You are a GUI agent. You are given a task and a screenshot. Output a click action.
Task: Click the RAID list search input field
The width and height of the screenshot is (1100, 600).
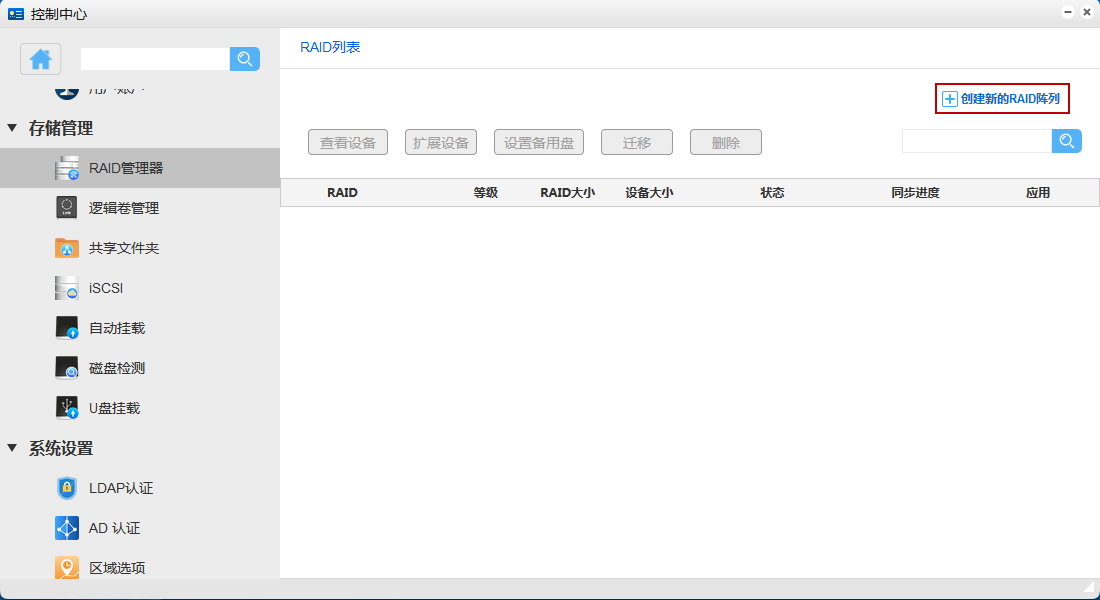click(976, 141)
